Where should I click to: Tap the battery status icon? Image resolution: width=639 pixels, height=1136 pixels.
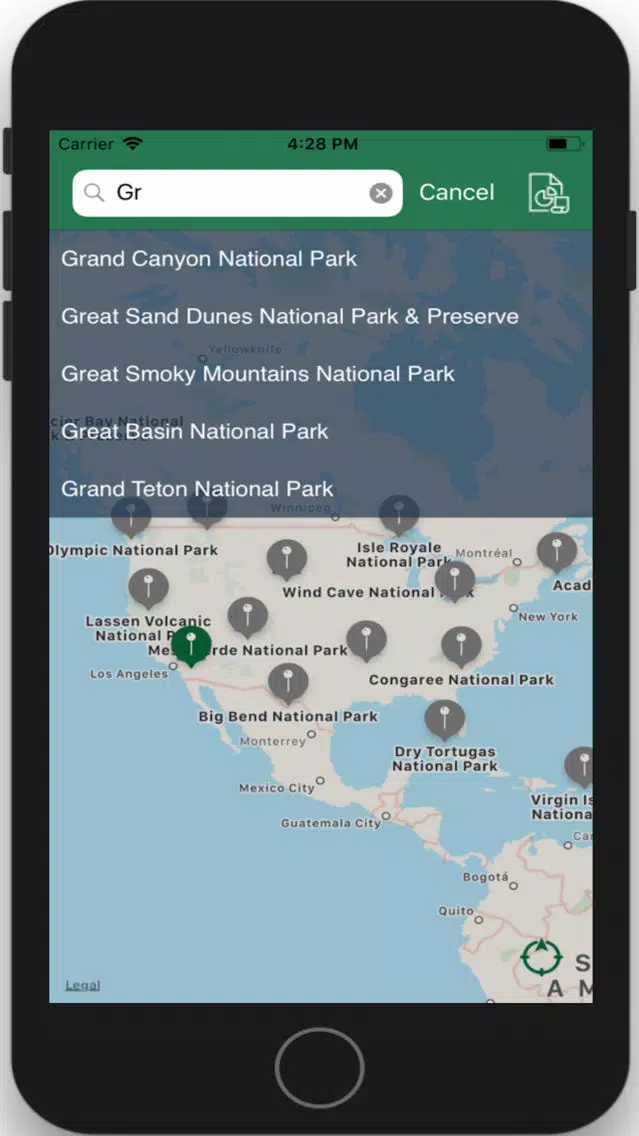tap(564, 143)
